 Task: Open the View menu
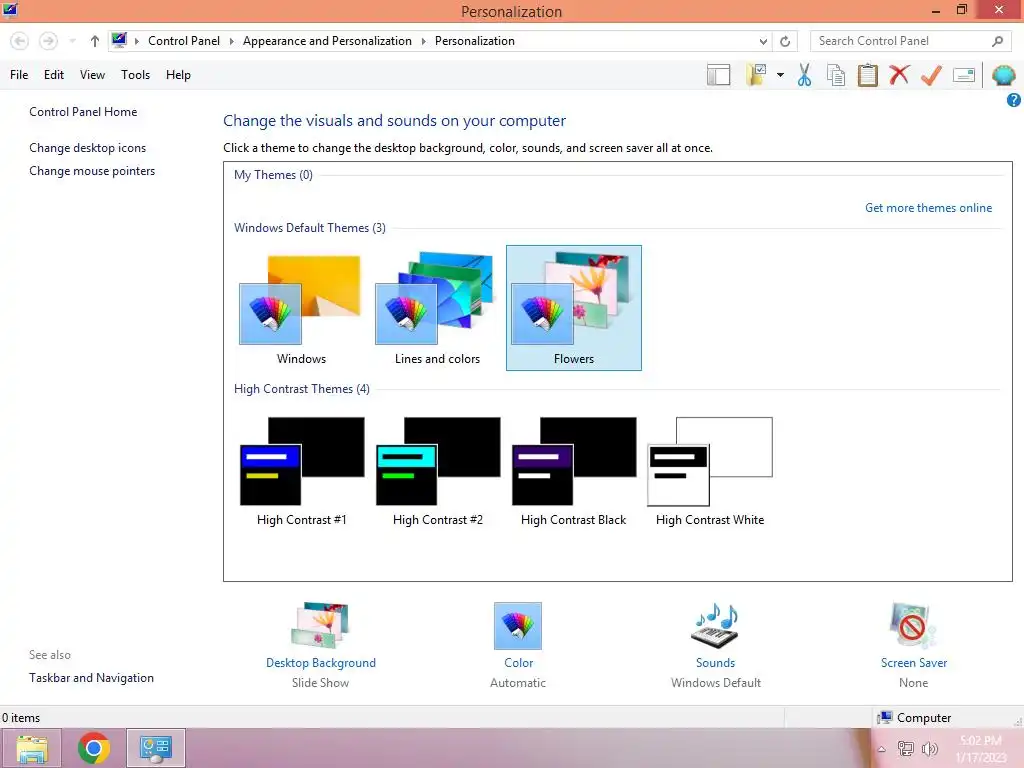click(92, 75)
